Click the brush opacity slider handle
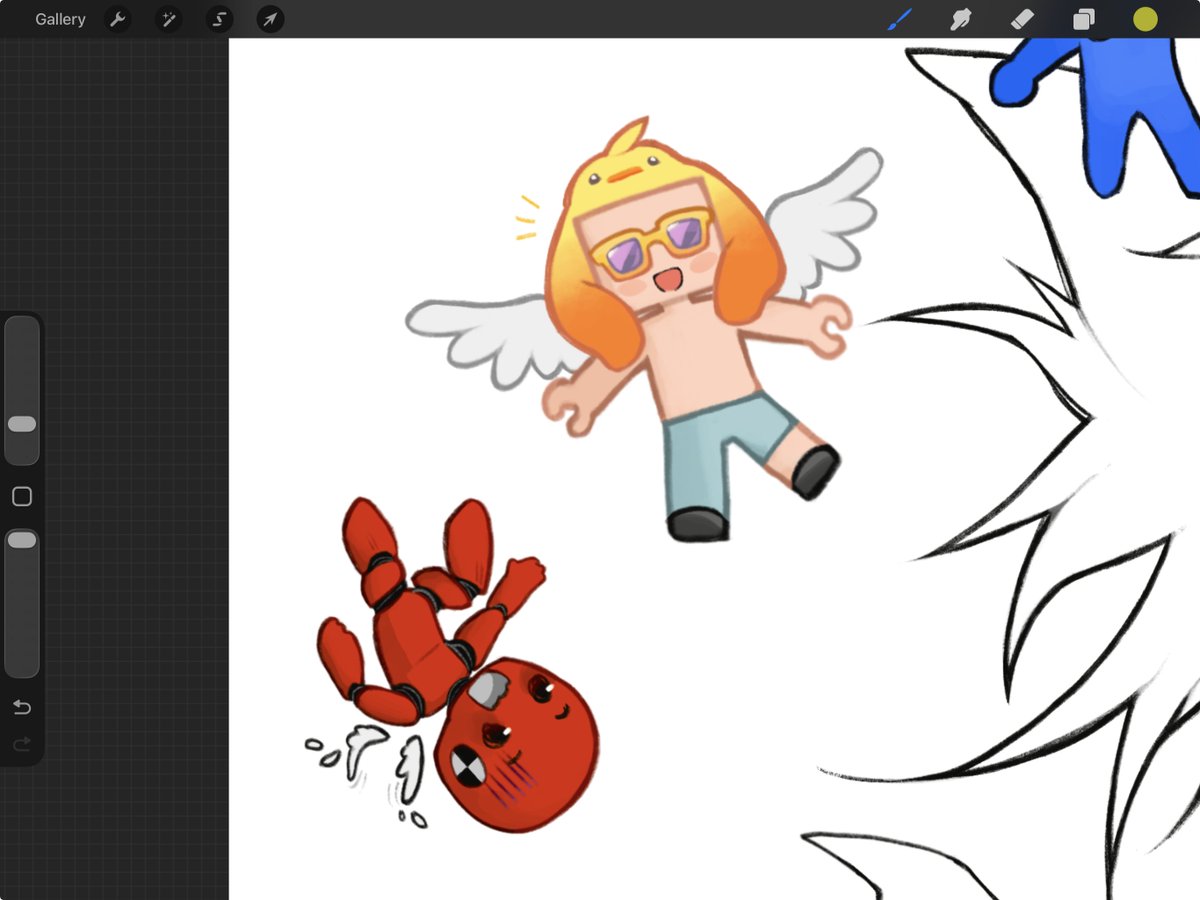 tap(22, 540)
